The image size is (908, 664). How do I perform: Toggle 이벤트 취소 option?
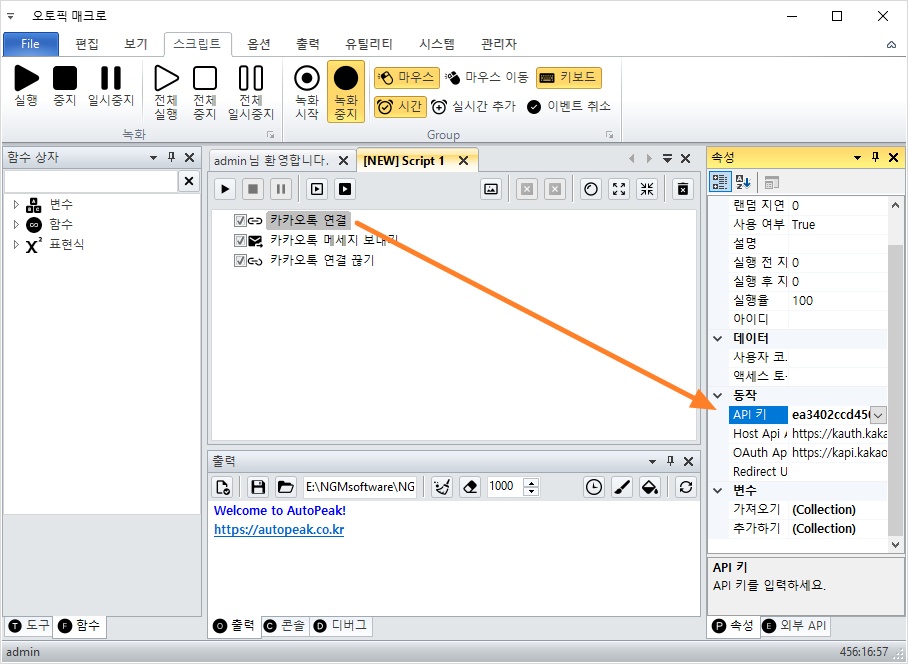(x=569, y=107)
